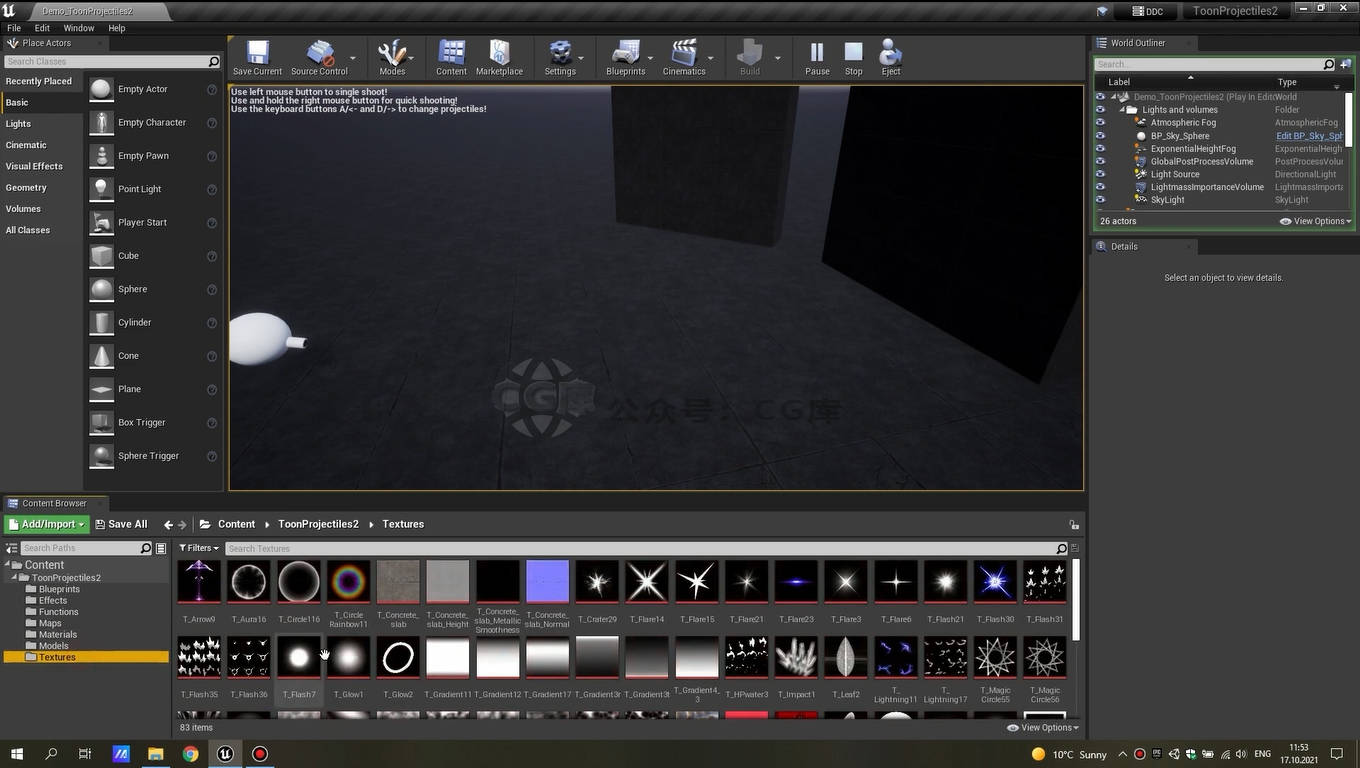The width and height of the screenshot is (1360, 768).
Task: Open the Blueprints toolbar icon
Action: 625,57
